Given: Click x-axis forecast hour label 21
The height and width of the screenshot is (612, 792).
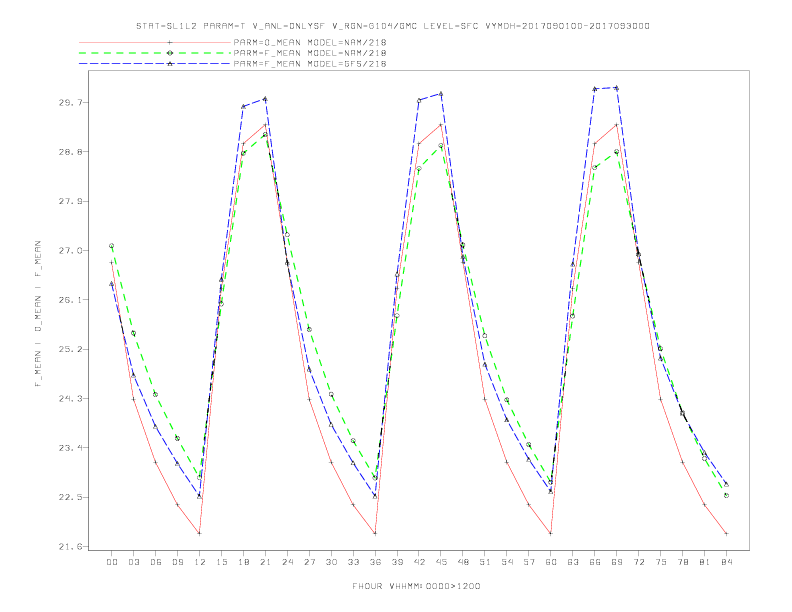Looking at the screenshot, I should point(265,562).
